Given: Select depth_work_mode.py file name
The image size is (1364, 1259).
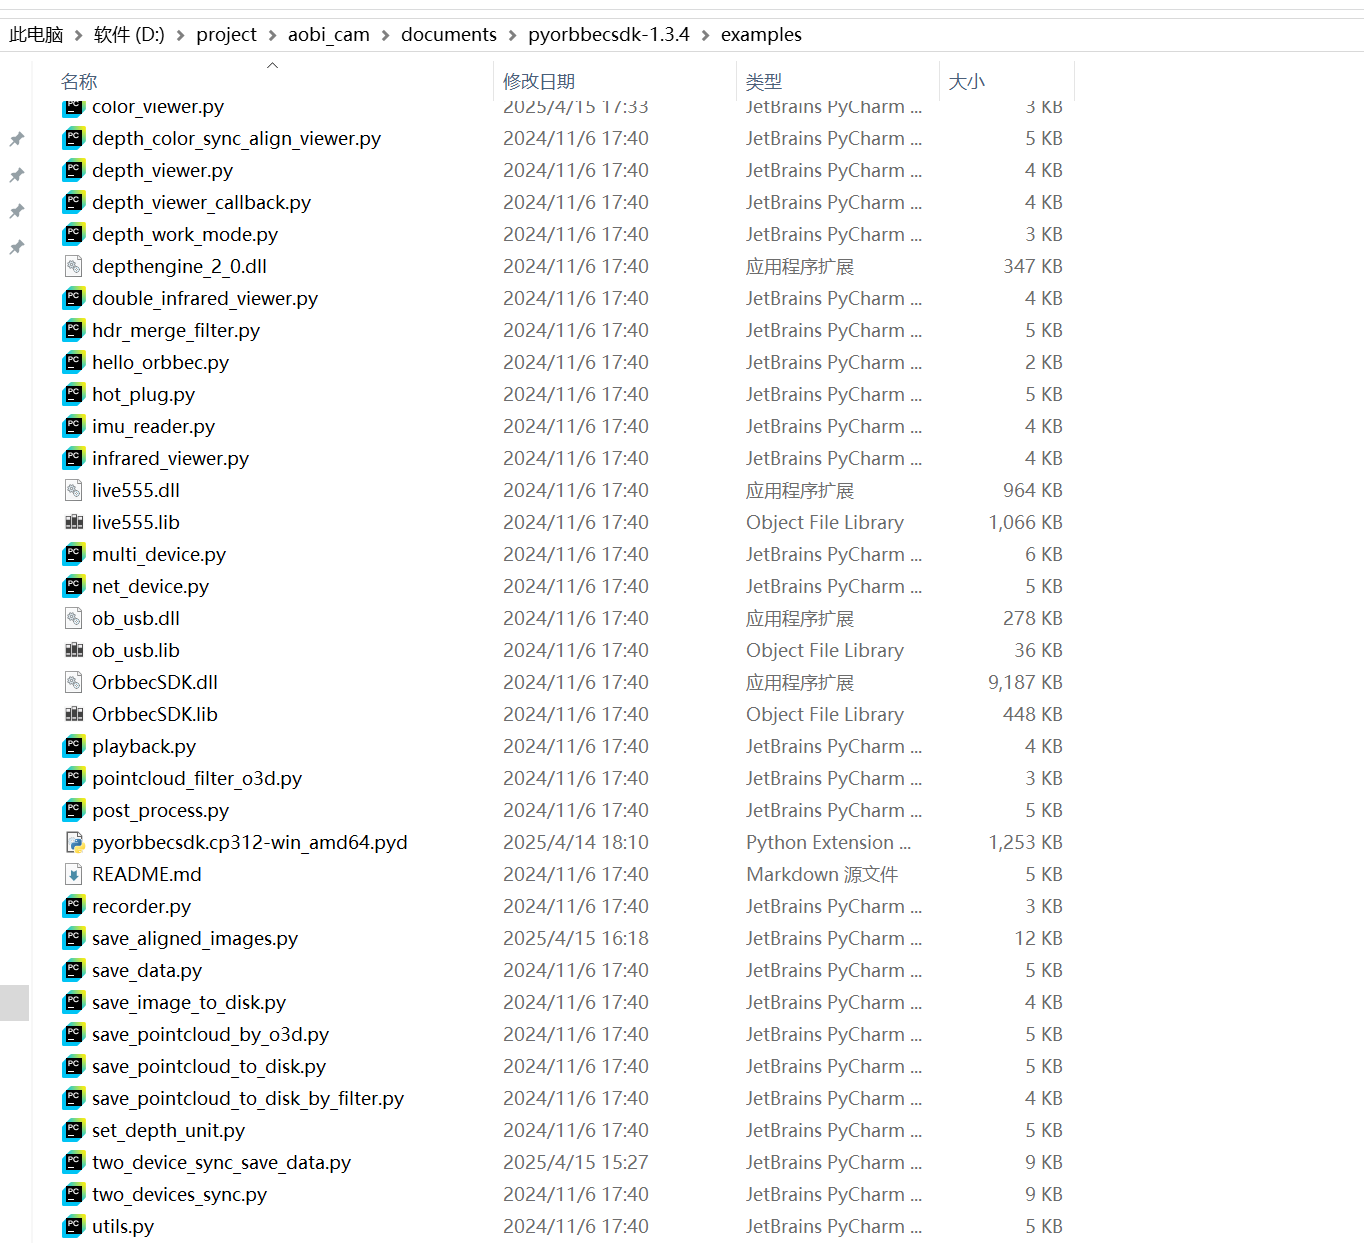Looking at the screenshot, I should click(185, 234).
